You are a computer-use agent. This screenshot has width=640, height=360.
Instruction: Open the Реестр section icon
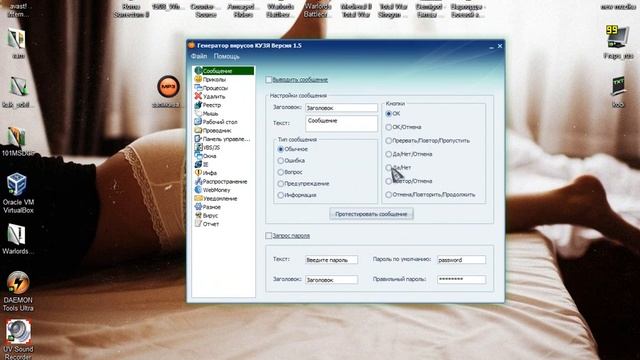coord(198,105)
